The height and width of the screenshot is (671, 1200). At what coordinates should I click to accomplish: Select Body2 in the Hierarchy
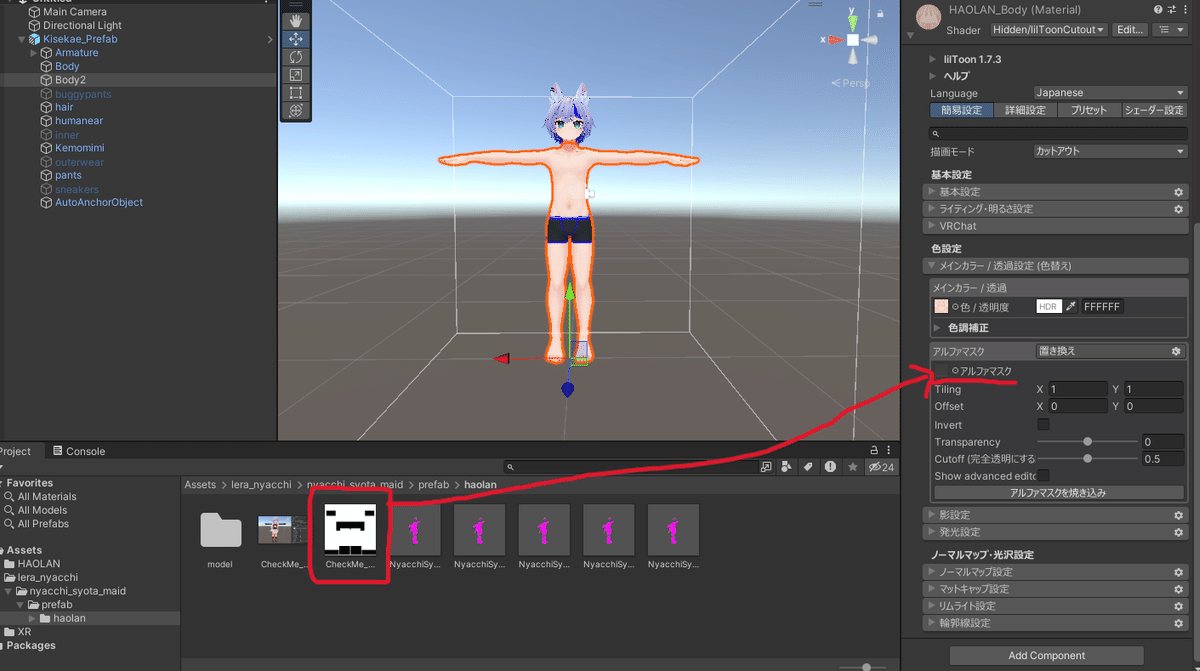[x=68, y=80]
